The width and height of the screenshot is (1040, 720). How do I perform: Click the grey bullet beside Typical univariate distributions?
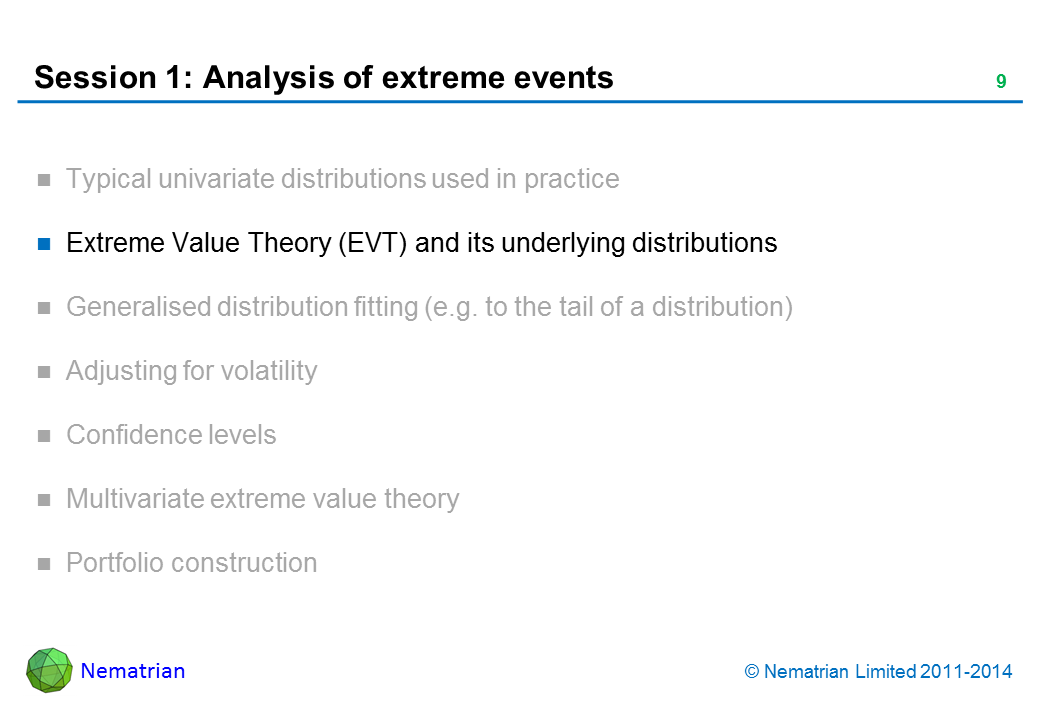pyautogui.click(x=44, y=180)
